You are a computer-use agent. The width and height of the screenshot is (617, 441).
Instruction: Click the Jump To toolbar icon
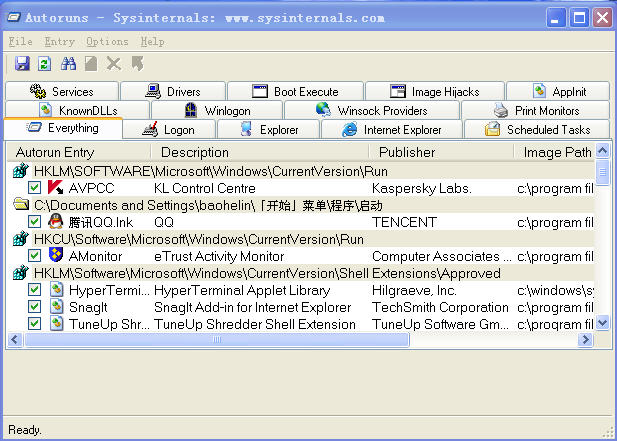click(138, 63)
